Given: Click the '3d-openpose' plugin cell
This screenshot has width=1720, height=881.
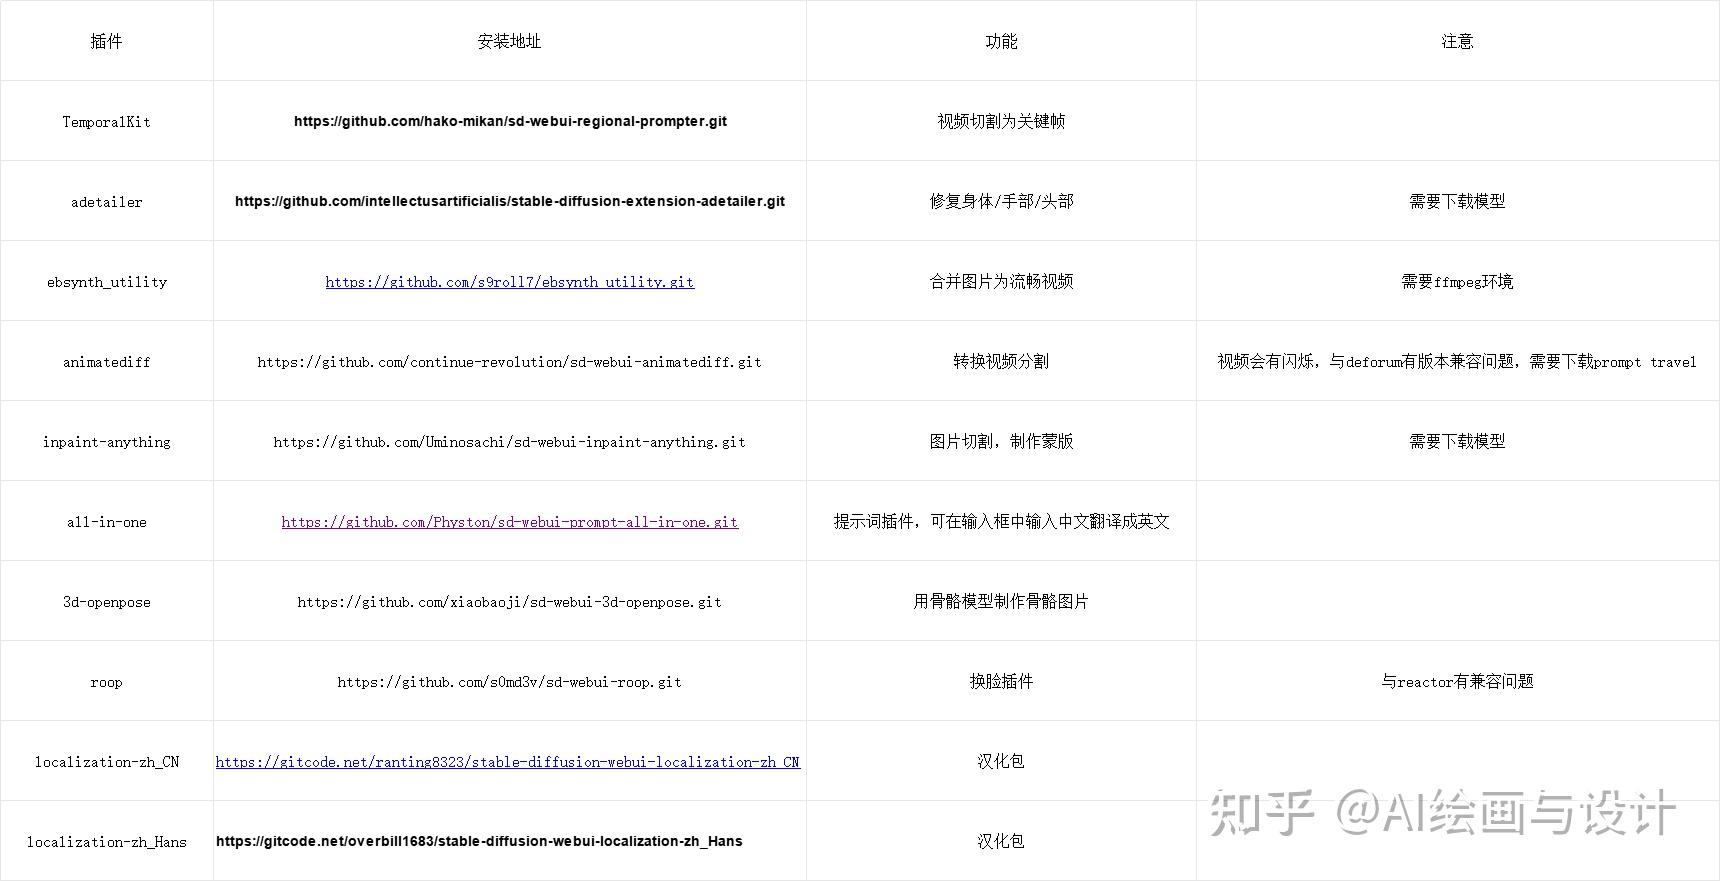Looking at the screenshot, I should coord(106,602).
